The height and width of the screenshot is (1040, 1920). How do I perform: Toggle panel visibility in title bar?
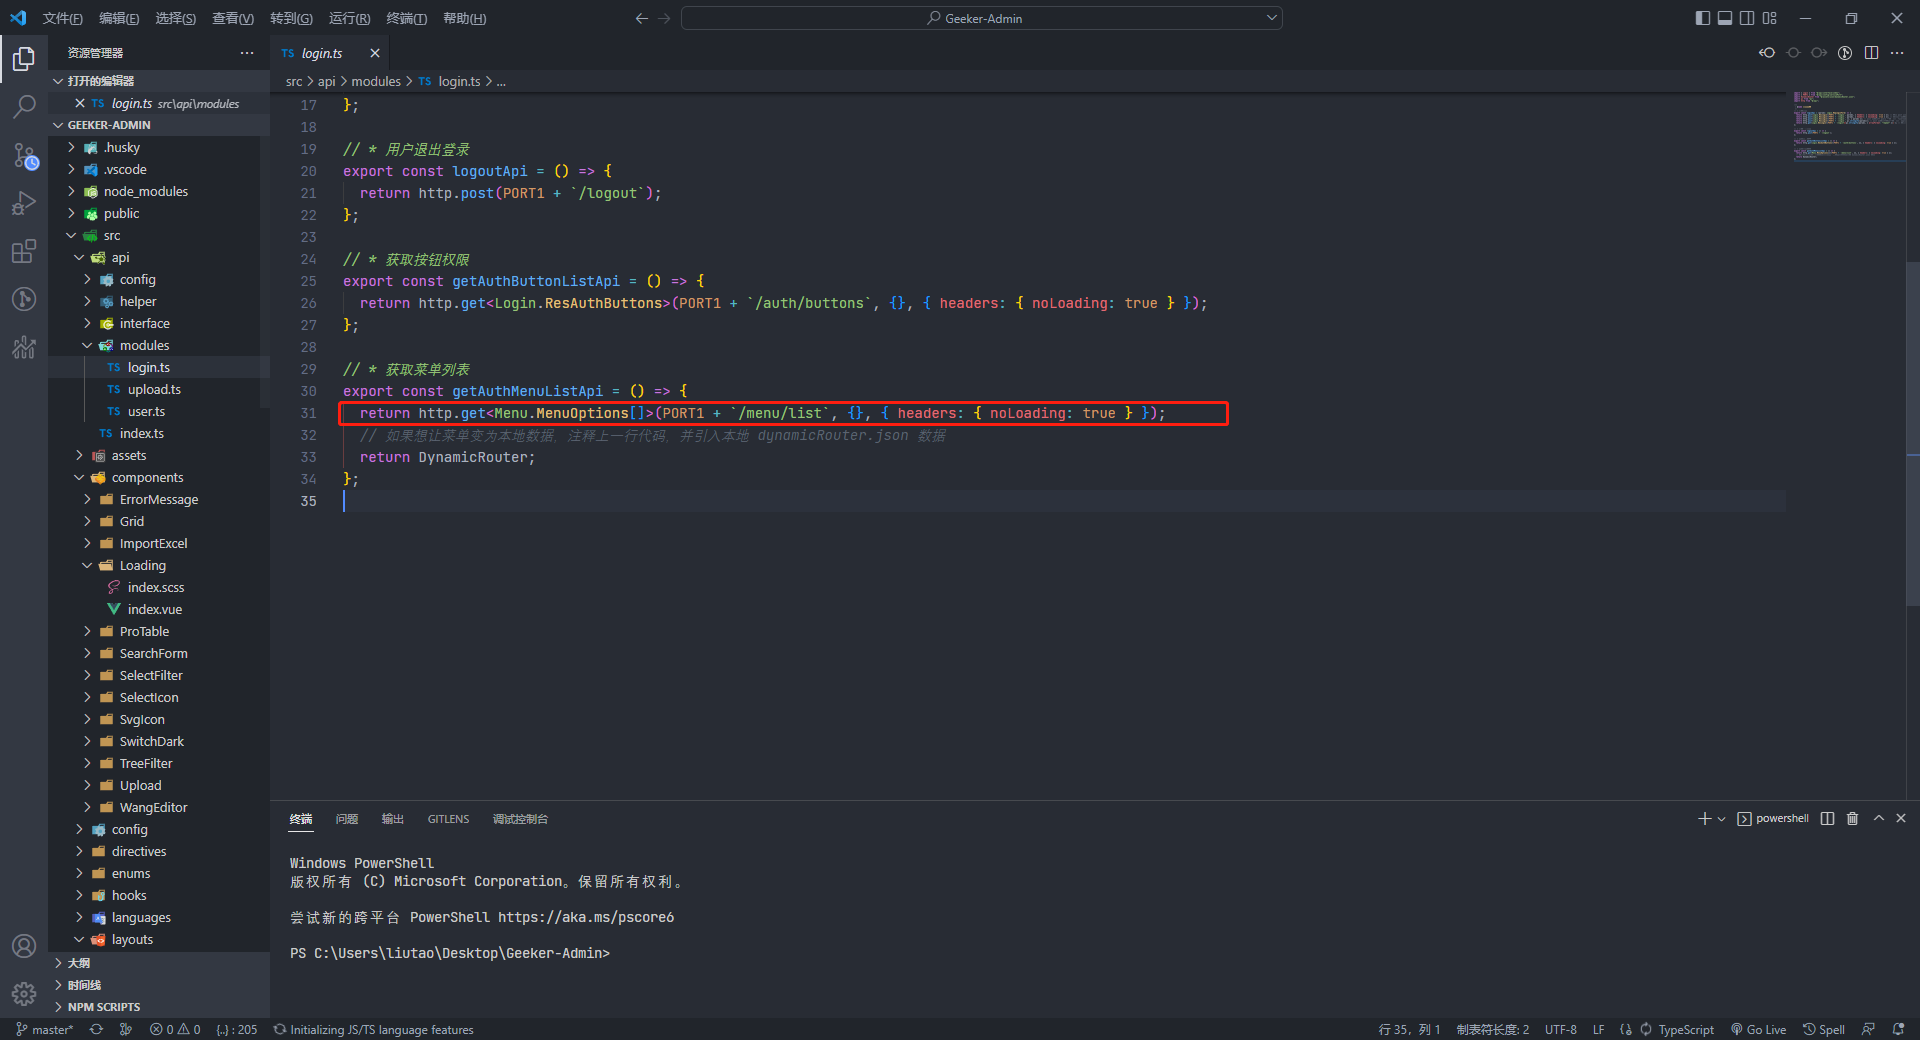coord(1724,17)
